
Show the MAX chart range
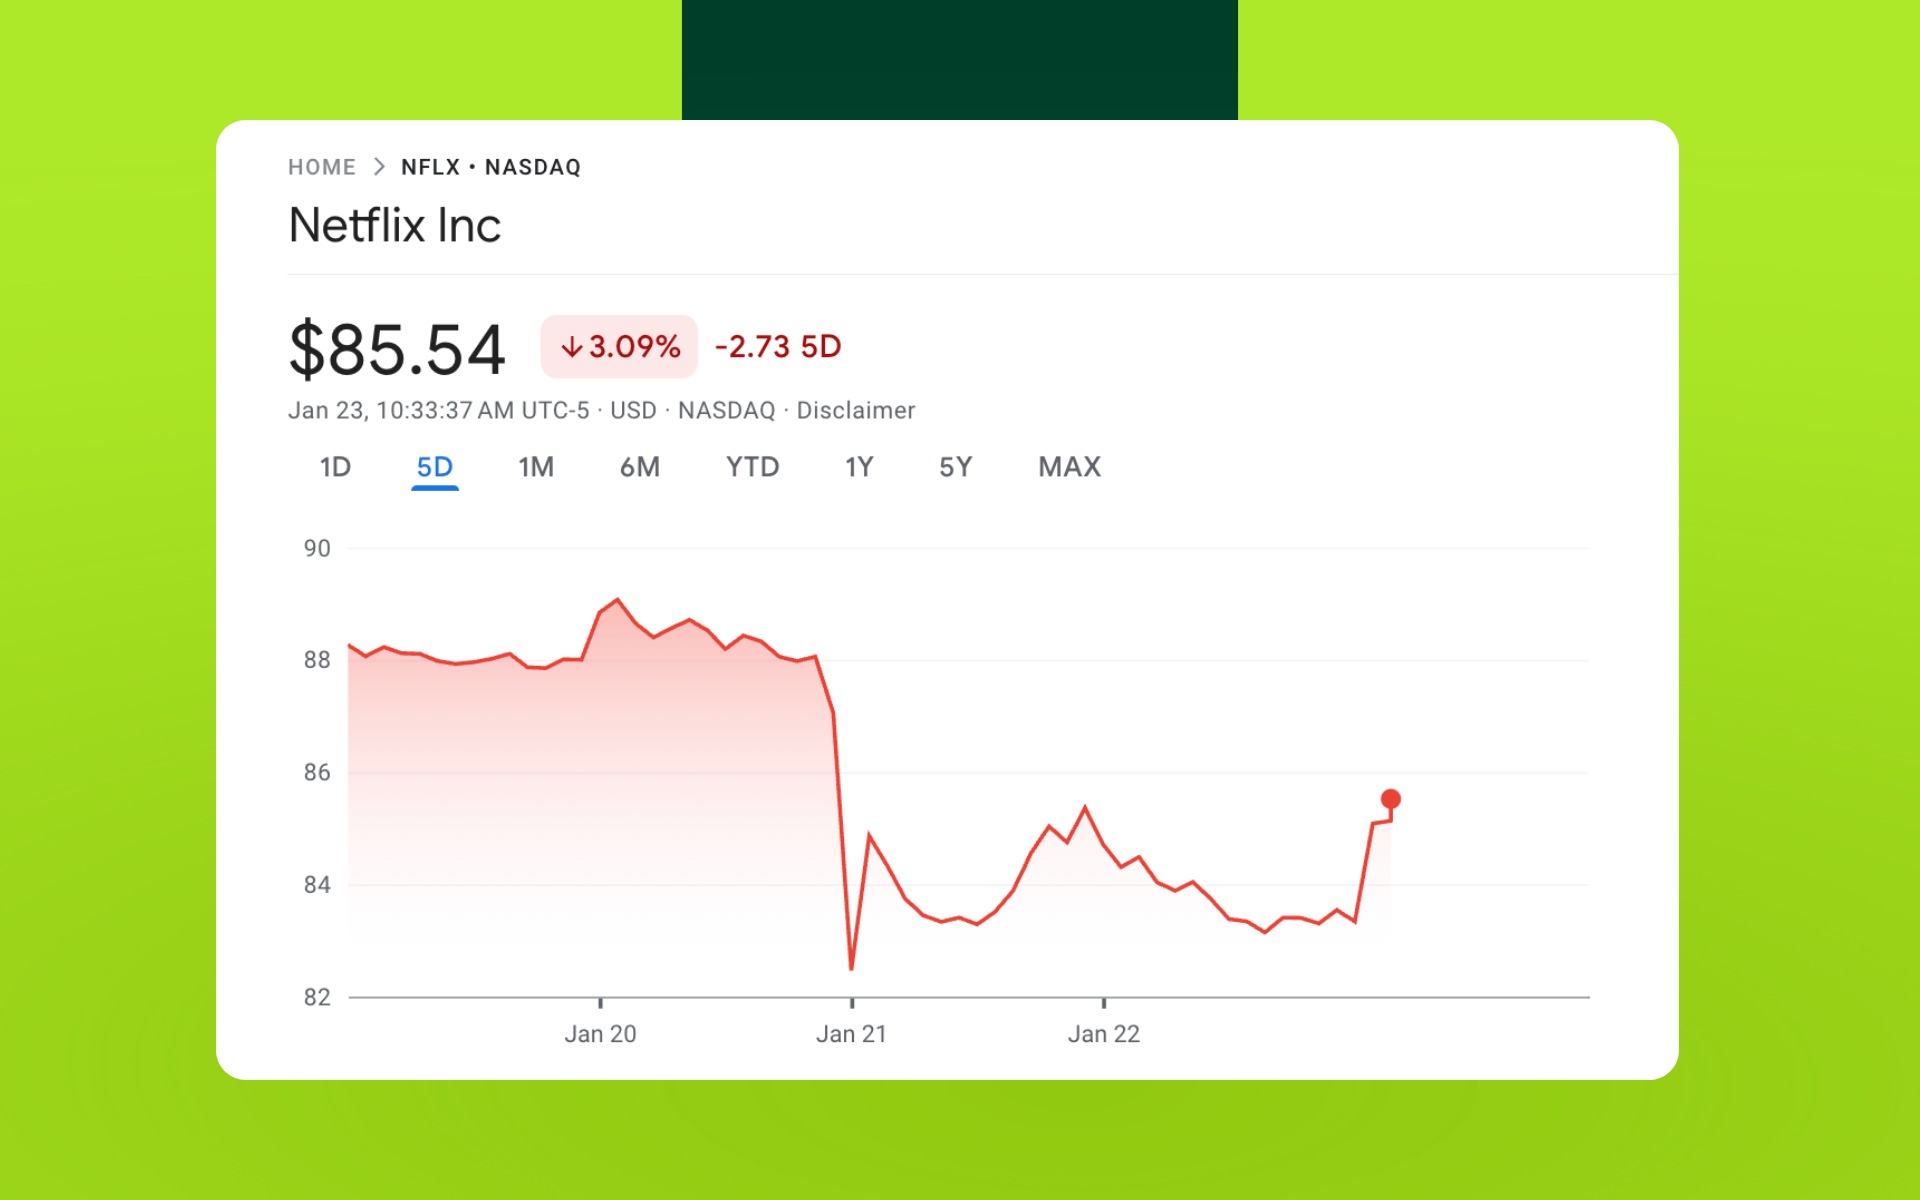click(x=1069, y=467)
